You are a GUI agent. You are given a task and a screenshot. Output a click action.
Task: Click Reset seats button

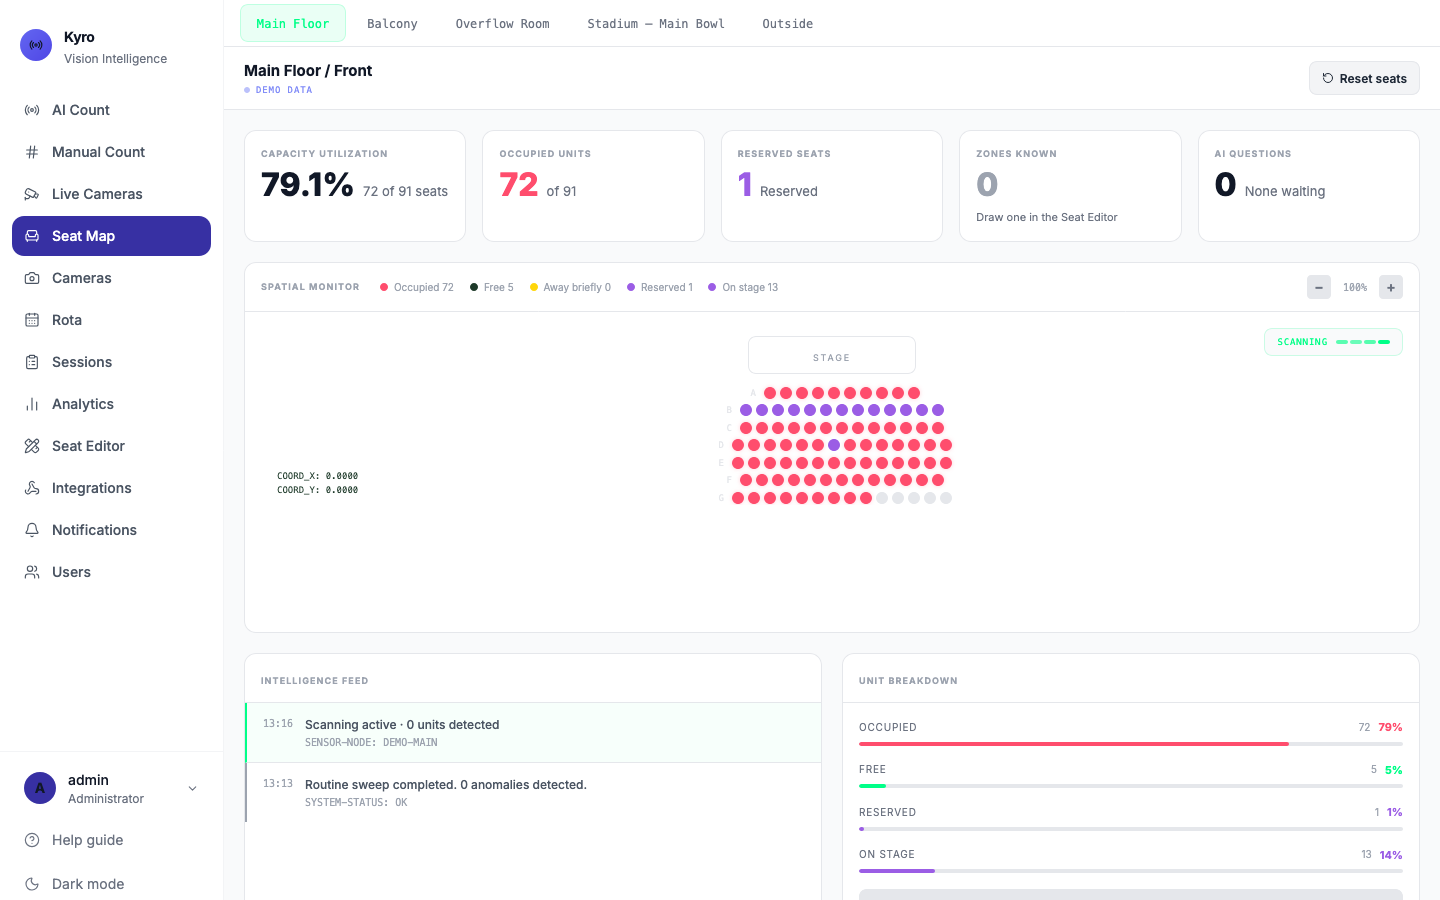[x=1364, y=78]
